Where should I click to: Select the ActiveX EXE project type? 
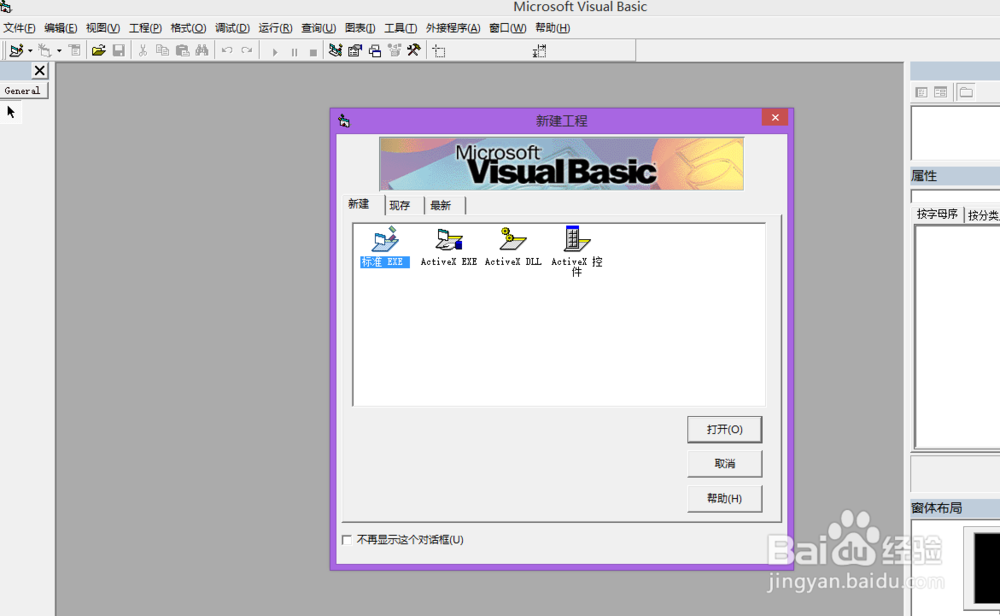click(449, 247)
